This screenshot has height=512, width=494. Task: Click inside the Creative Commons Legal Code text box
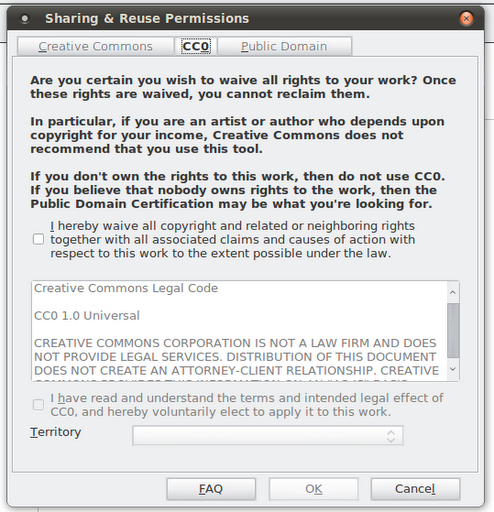click(x=239, y=331)
